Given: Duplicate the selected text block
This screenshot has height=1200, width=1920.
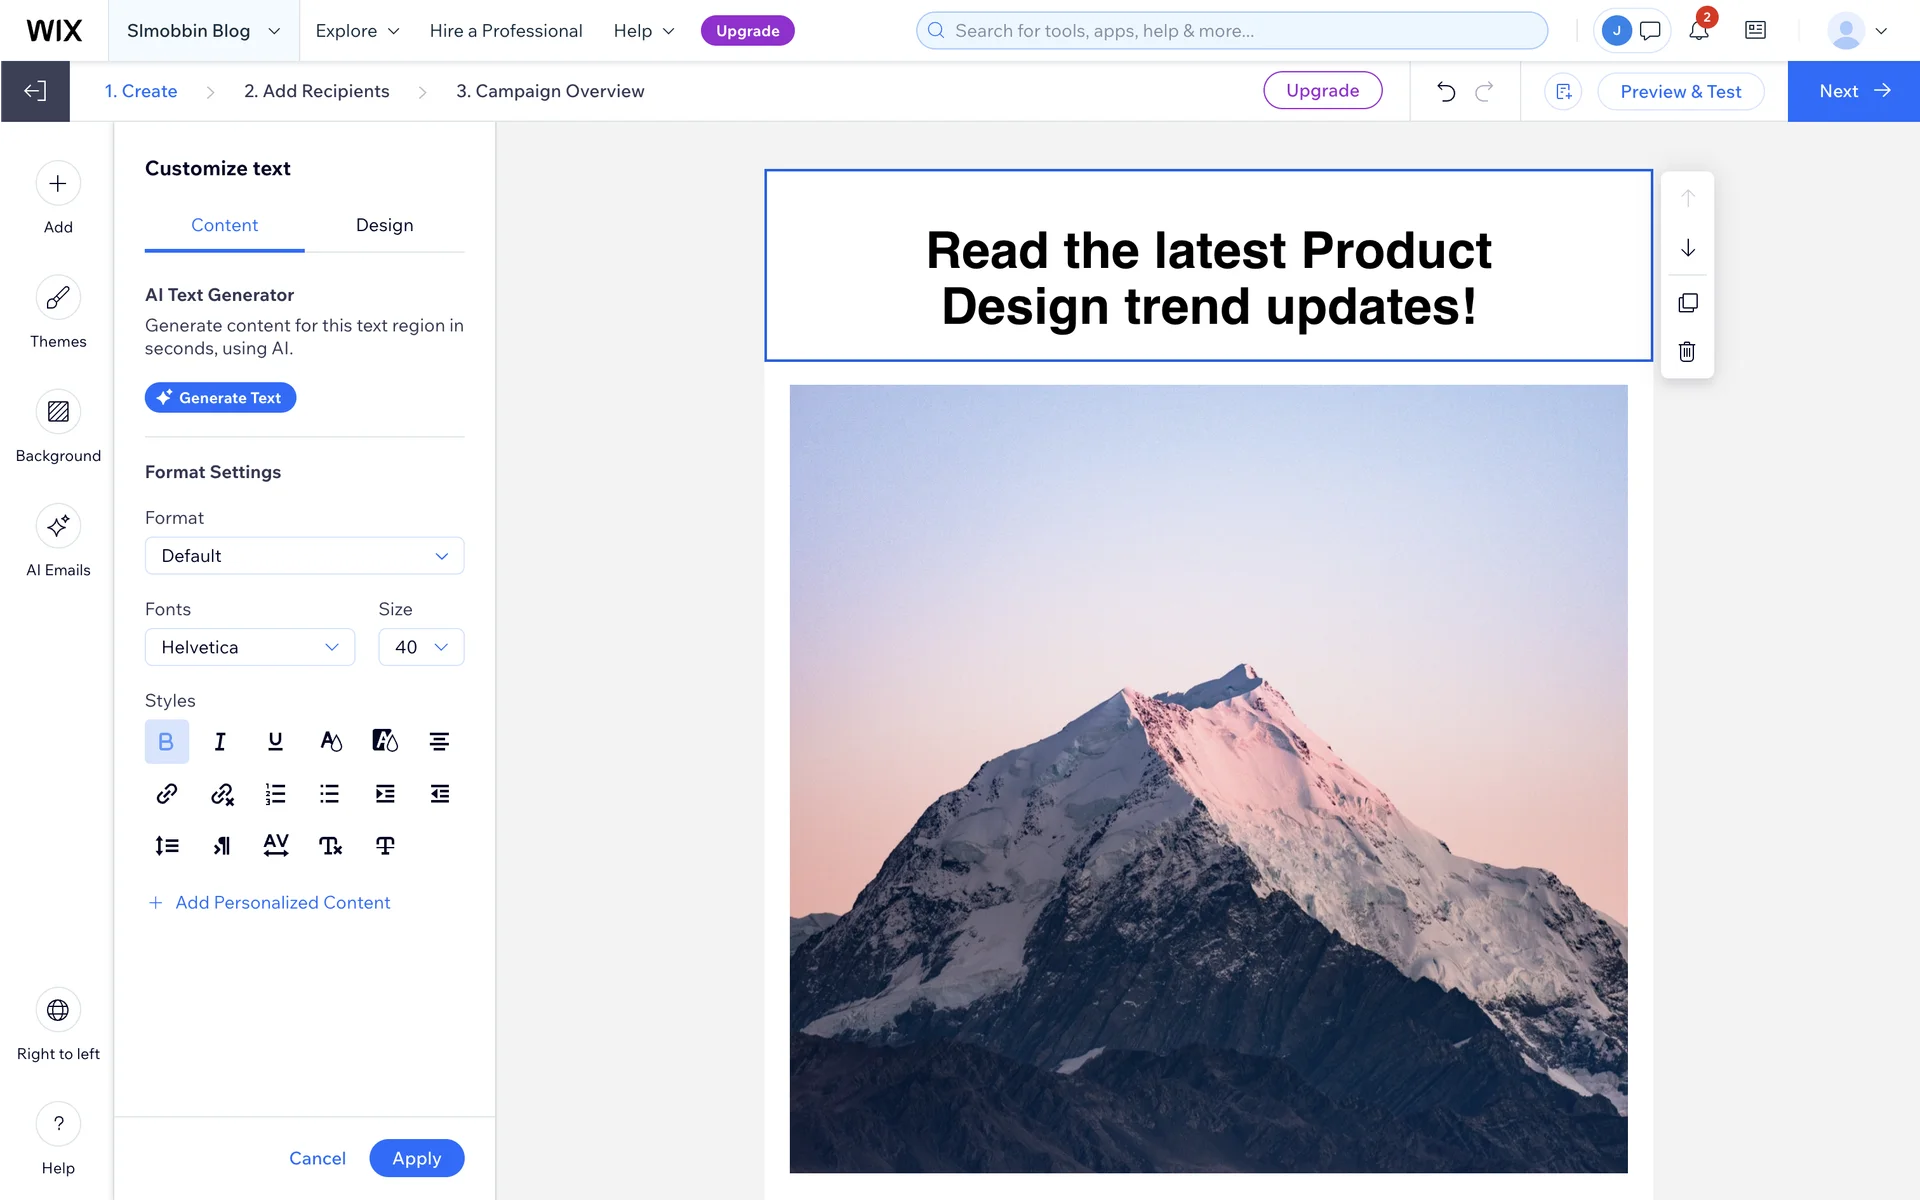Looking at the screenshot, I should [x=1687, y=303].
